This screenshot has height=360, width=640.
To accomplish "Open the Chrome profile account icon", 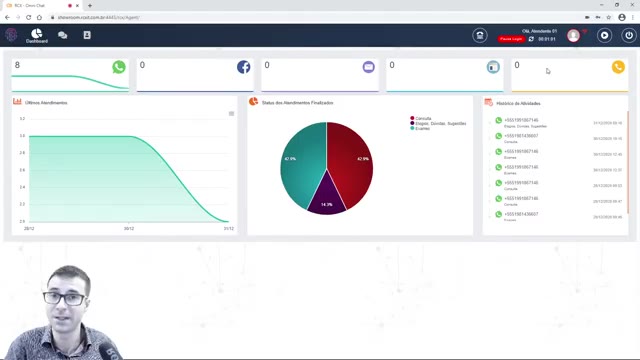I will coord(622,17).
